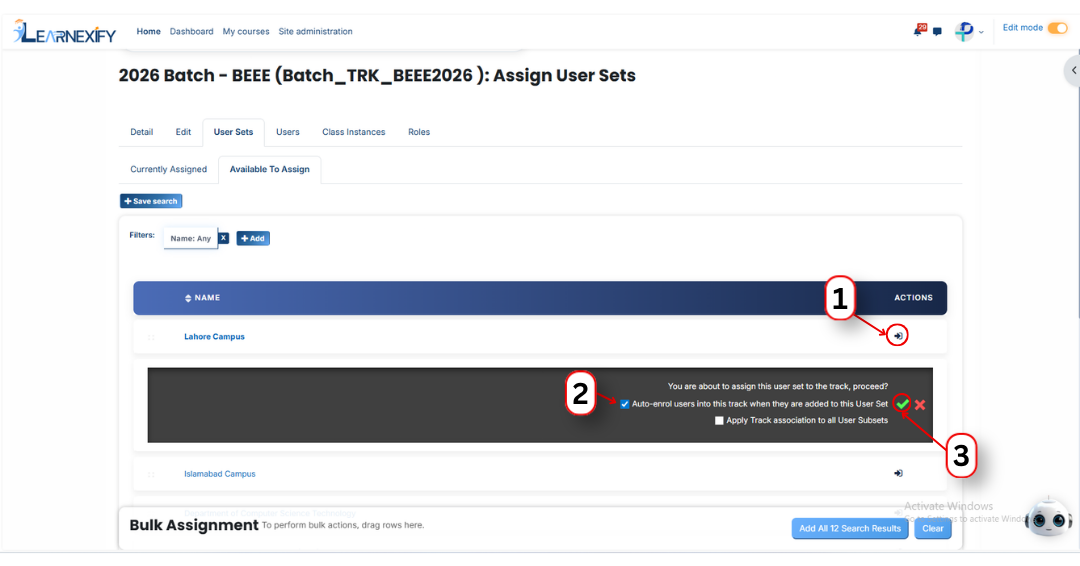1080x566 pixels.
Task: Show the Currently Assigned sub-tab
Action: [x=169, y=169]
